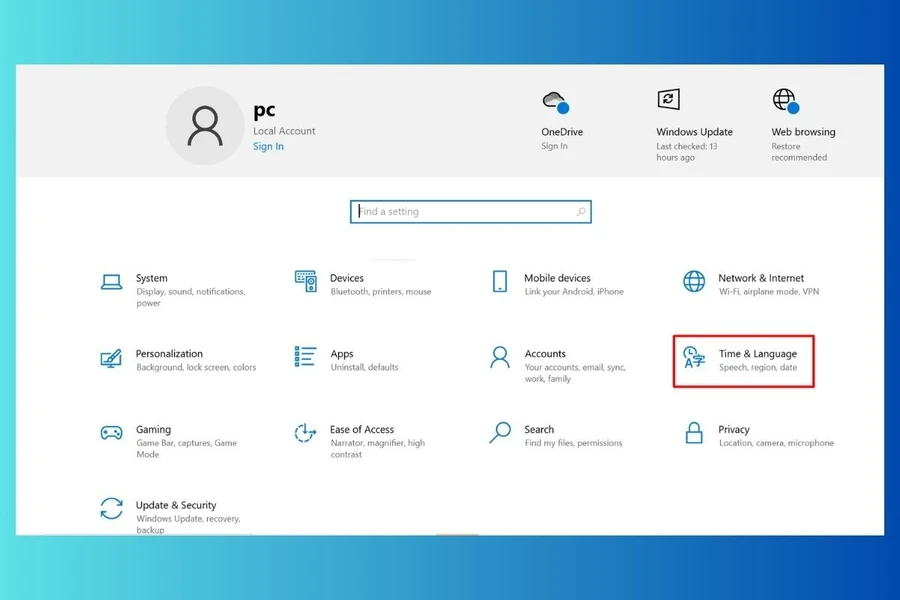Select the Network & Internet globe icon

tap(694, 281)
